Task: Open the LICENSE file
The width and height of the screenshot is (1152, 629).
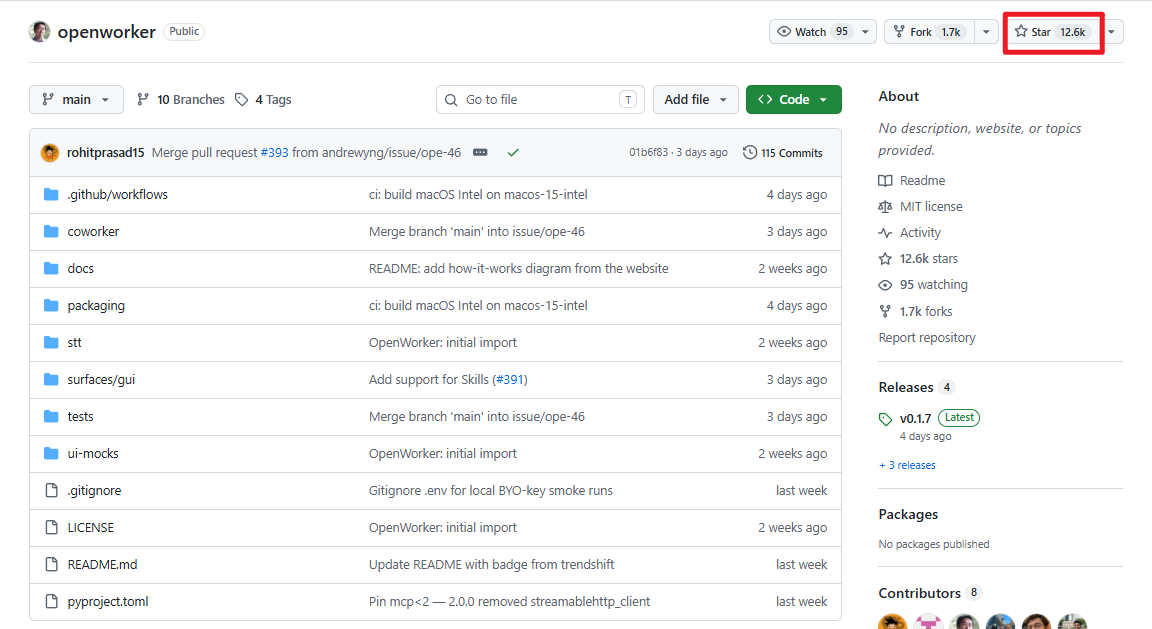Action: (x=90, y=528)
